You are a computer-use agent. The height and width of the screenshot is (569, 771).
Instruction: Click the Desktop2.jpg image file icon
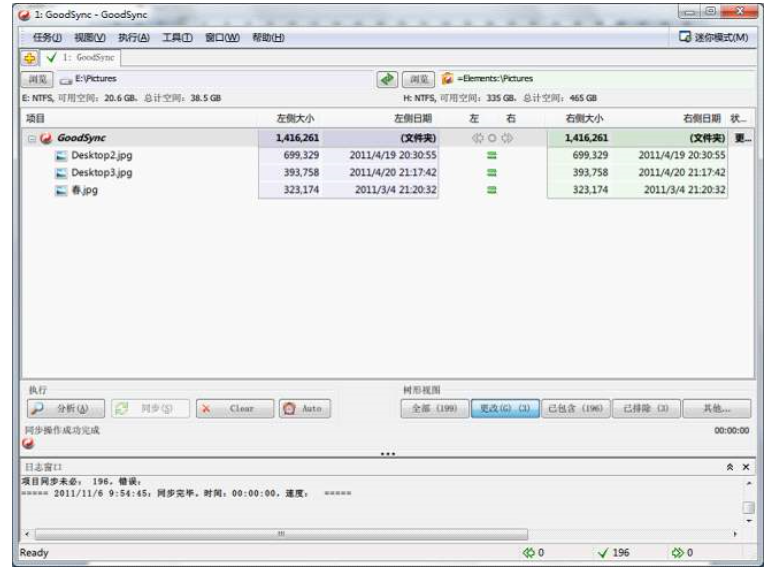tap(61, 156)
